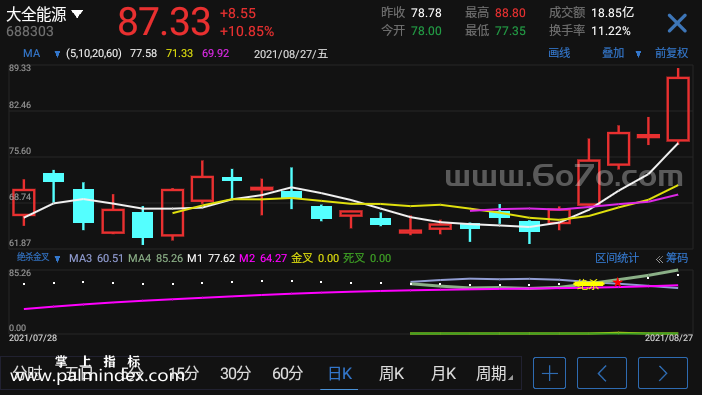
Task: Move to next candles with right arrow
Action: tap(663, 373)
